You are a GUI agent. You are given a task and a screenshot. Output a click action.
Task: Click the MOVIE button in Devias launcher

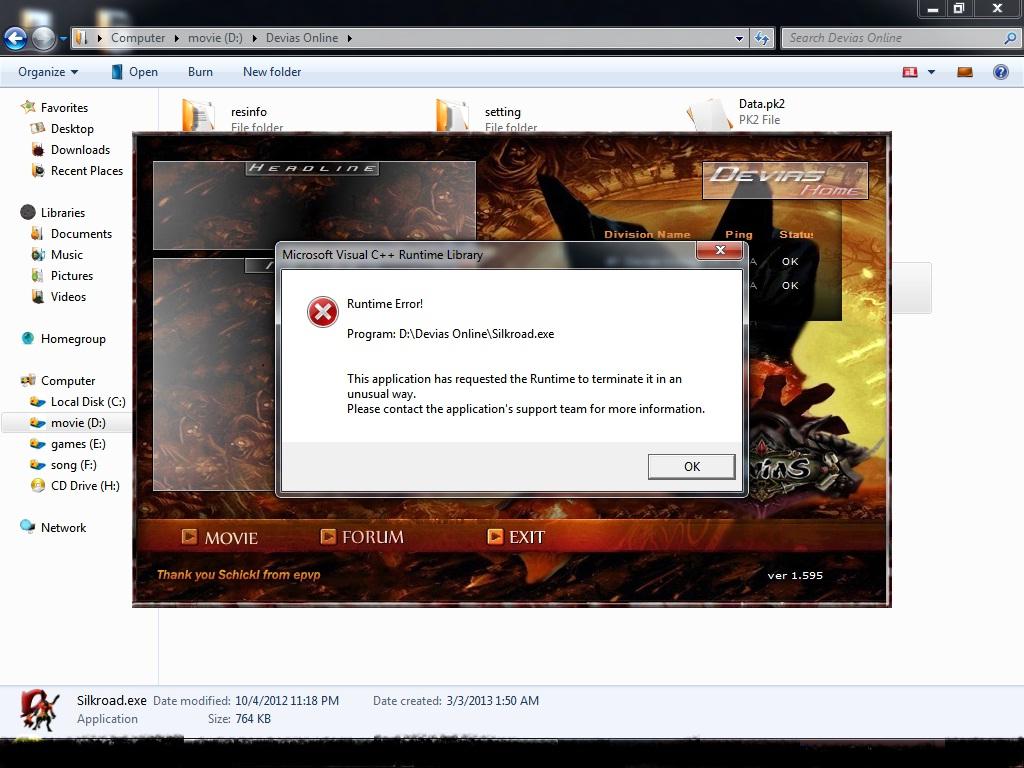tap(220, 537)
